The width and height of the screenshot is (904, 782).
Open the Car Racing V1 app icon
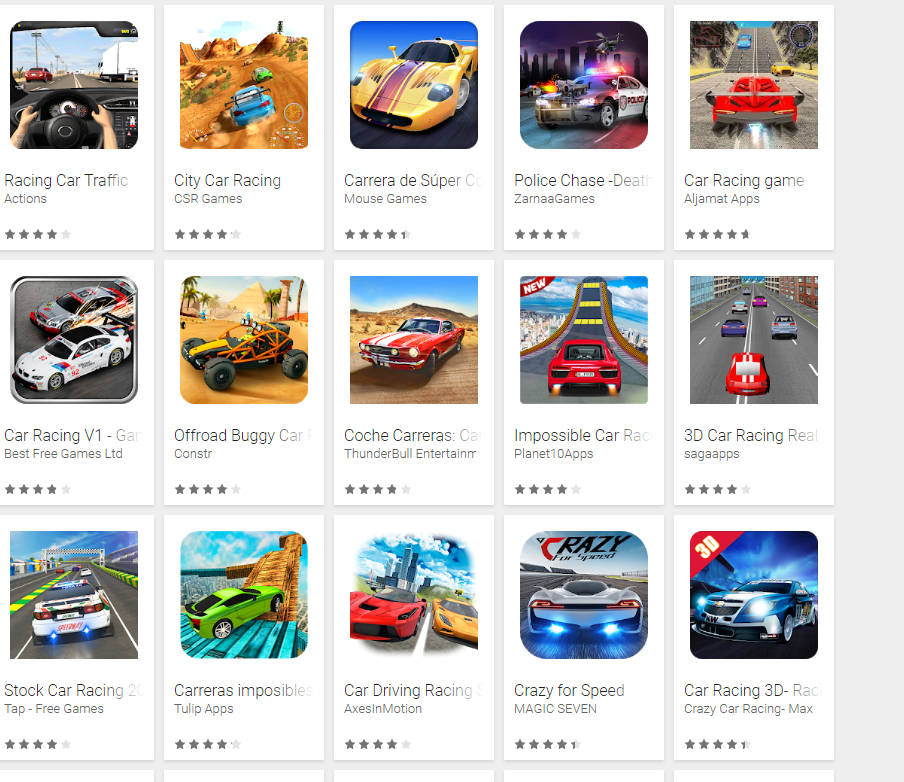pos(74,340)
